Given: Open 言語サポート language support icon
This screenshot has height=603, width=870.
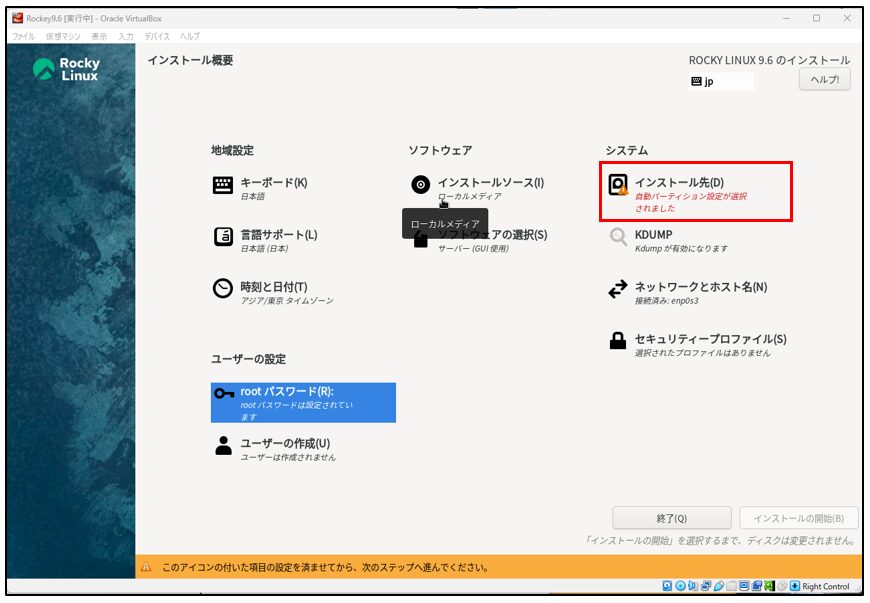Looking at the screenshot, I should pos(223,237).
